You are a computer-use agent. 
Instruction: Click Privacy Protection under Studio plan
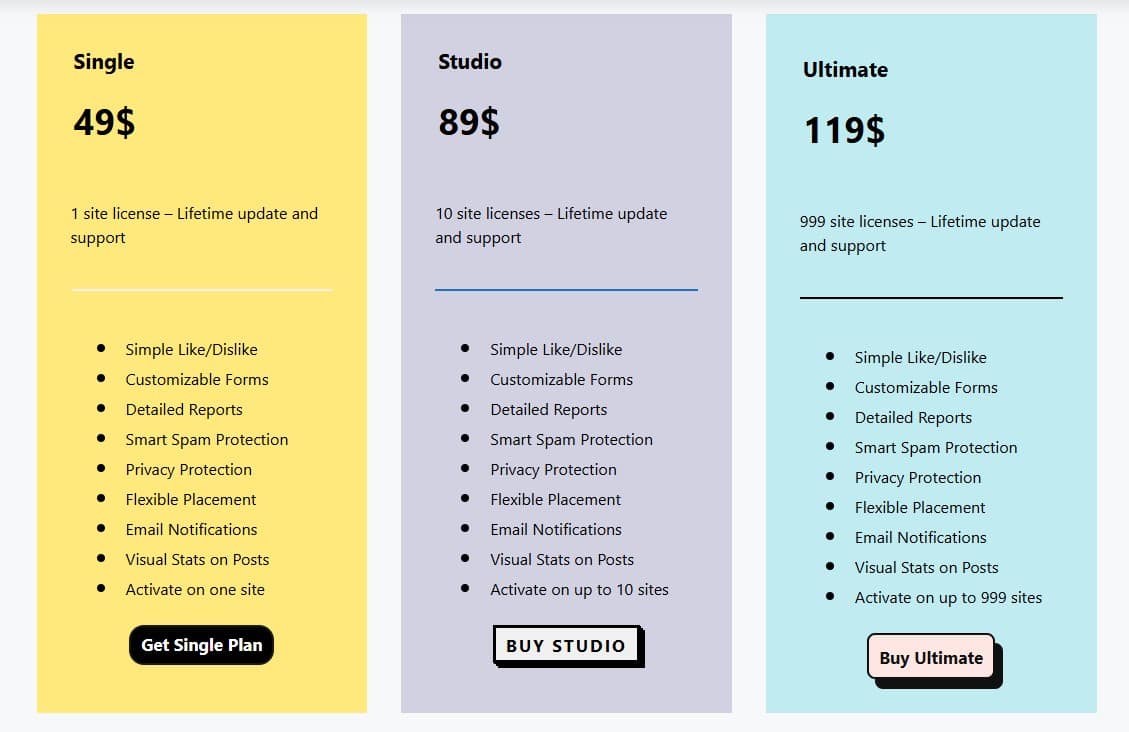[x=553, y=469]
